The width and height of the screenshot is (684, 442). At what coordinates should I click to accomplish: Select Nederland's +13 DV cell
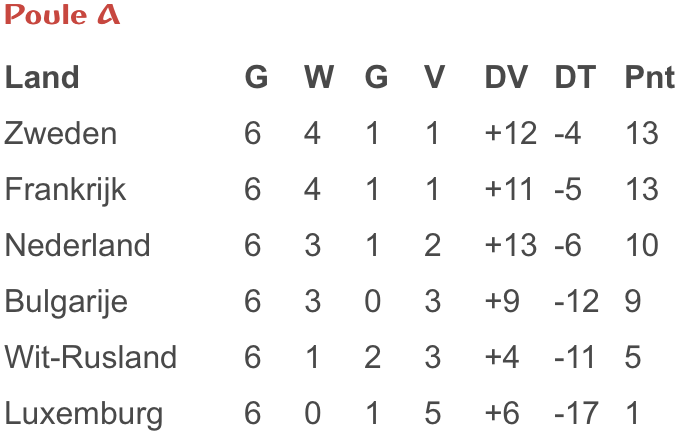coord(510,246)
